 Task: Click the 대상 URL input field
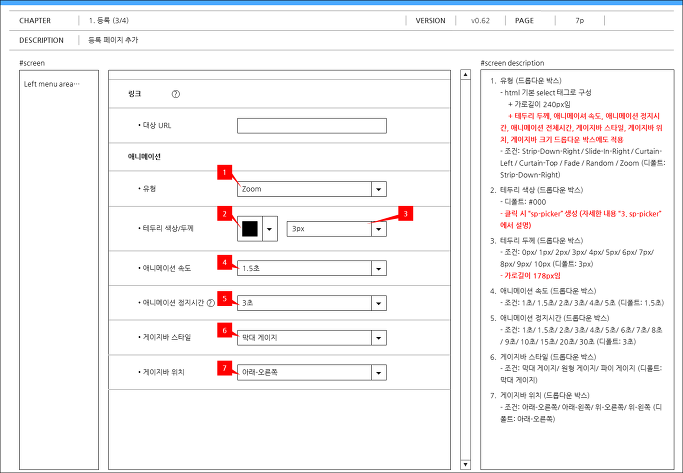(312, 126)
